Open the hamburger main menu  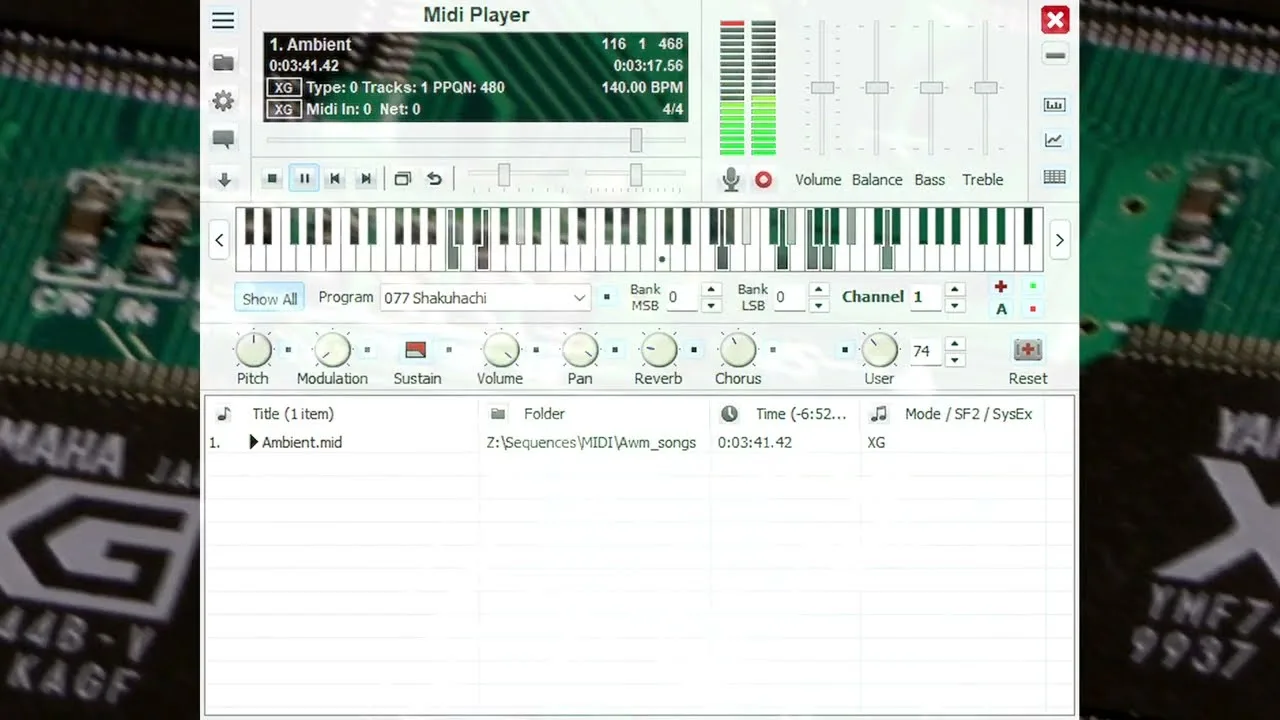click(x=223, y=21)
